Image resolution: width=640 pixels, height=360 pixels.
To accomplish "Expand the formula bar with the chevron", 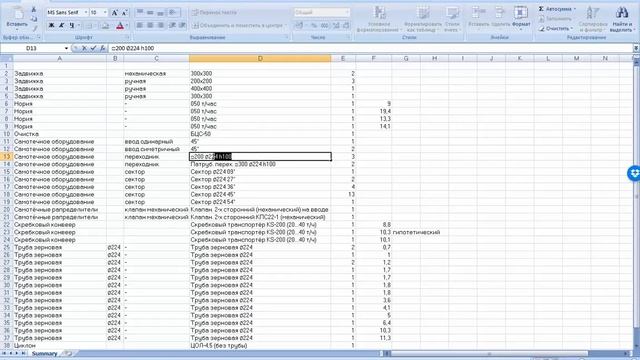I will pos(636,48).
